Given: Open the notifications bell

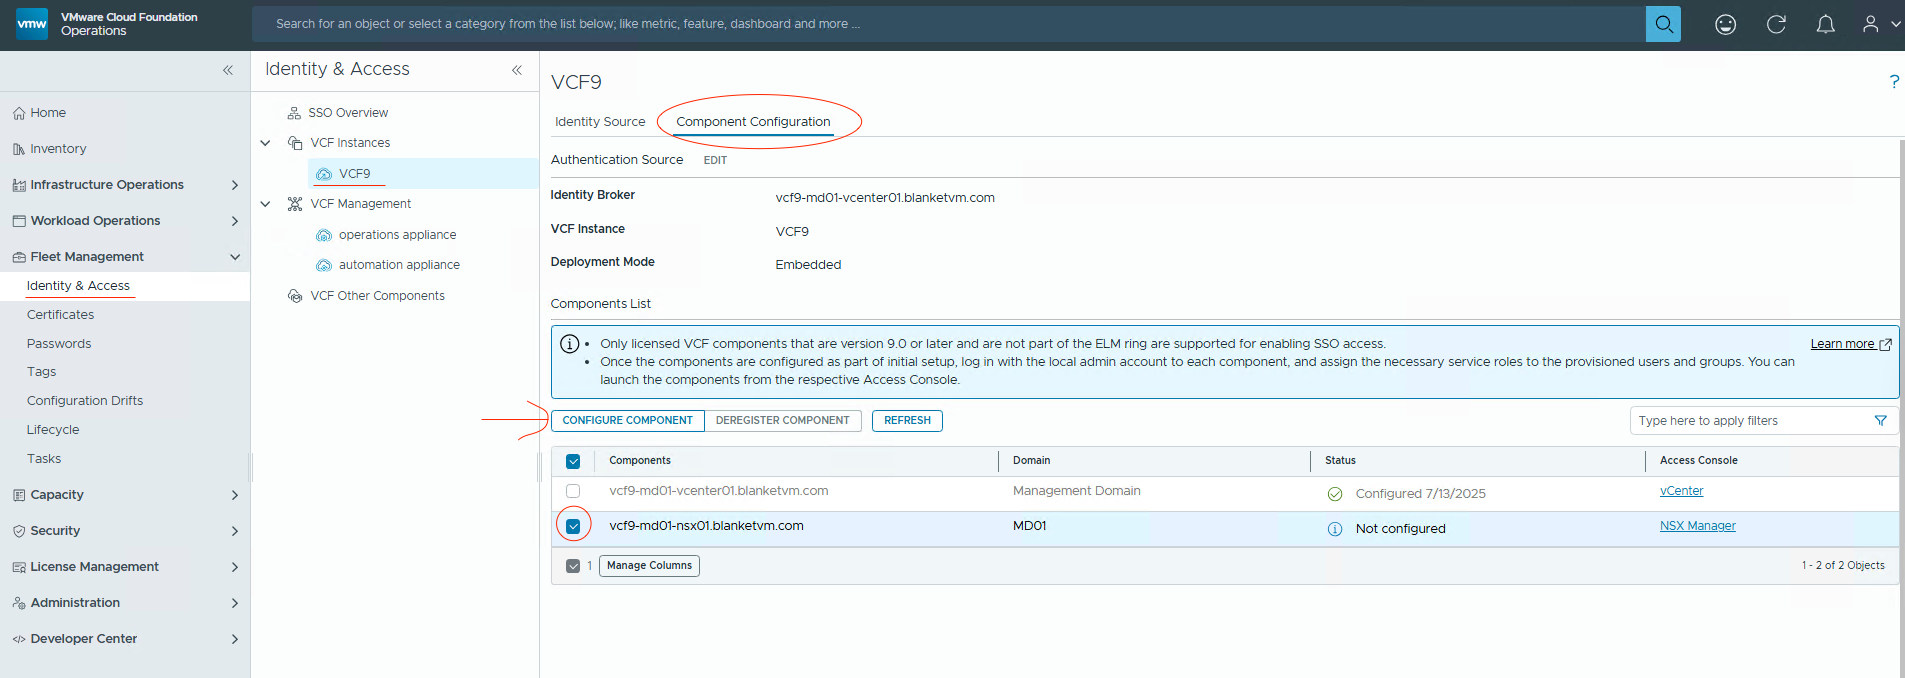Looking at the screenshot, I should pos(1825,24).
